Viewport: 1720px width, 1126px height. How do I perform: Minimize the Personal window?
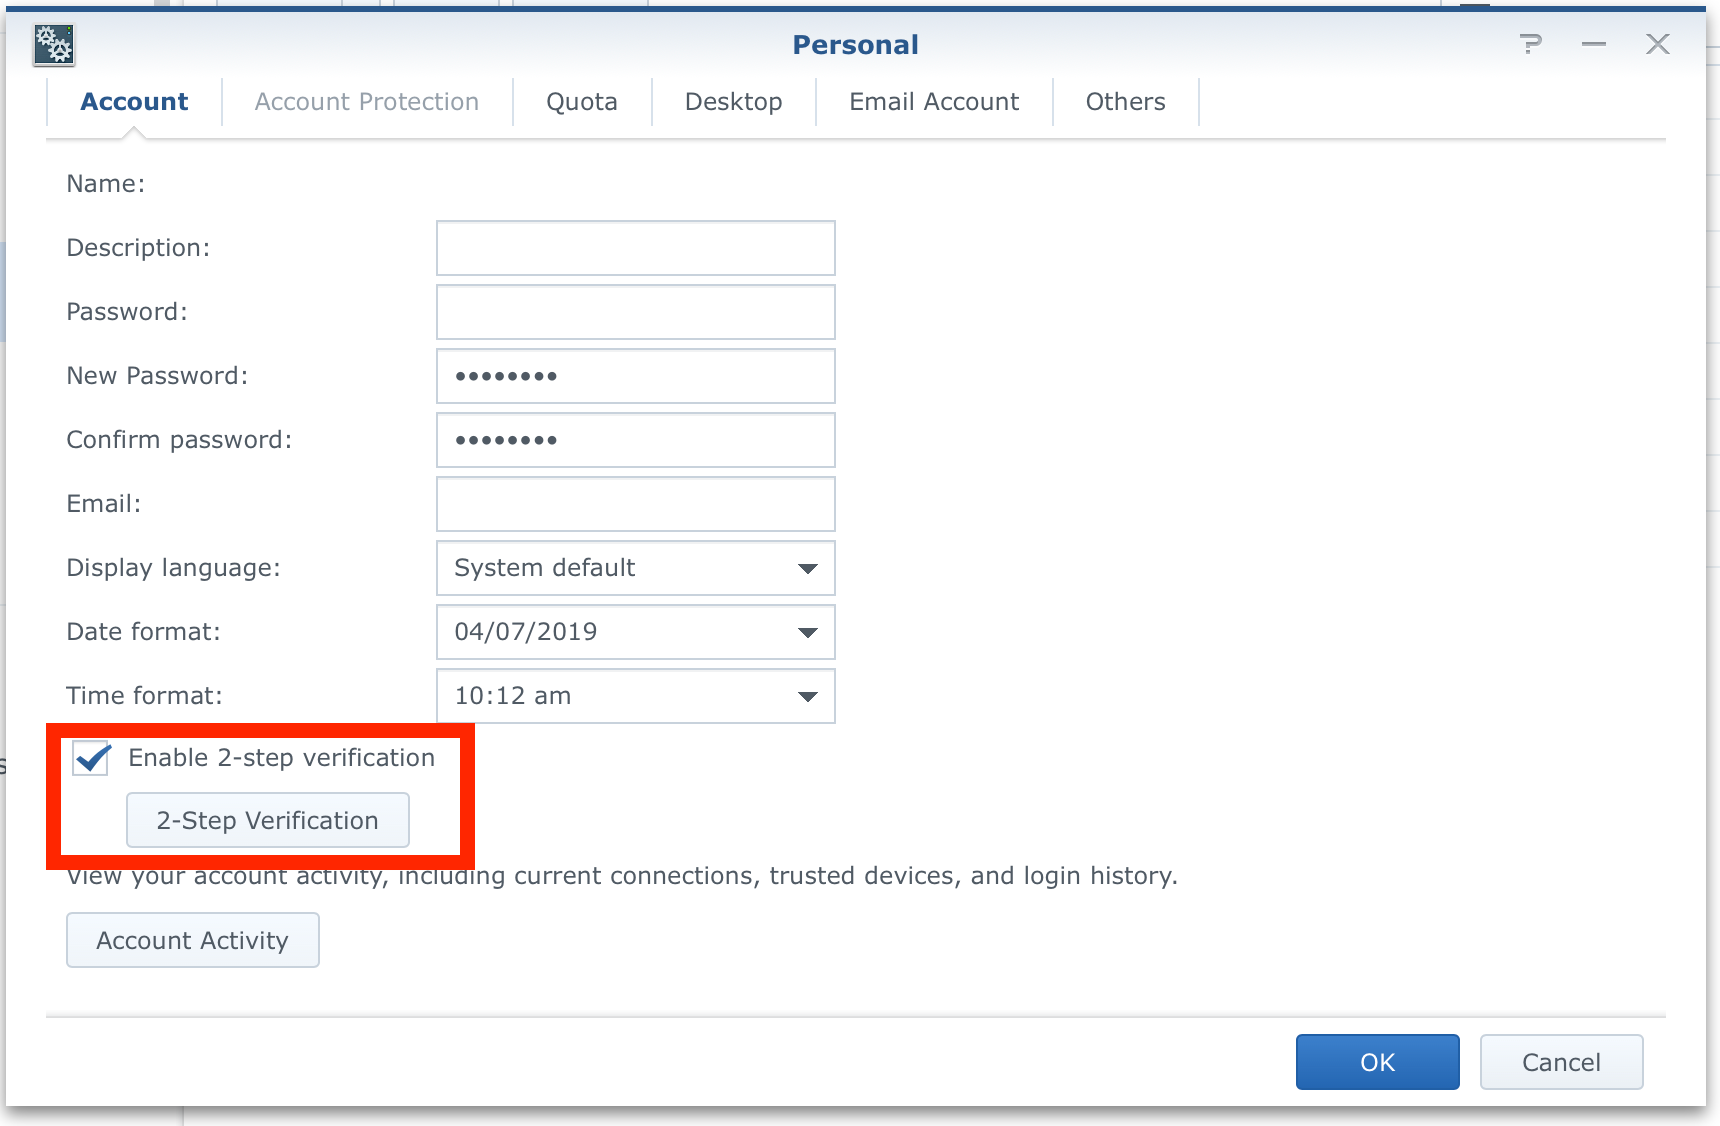pyautogui.click(x=1594, y=44)
